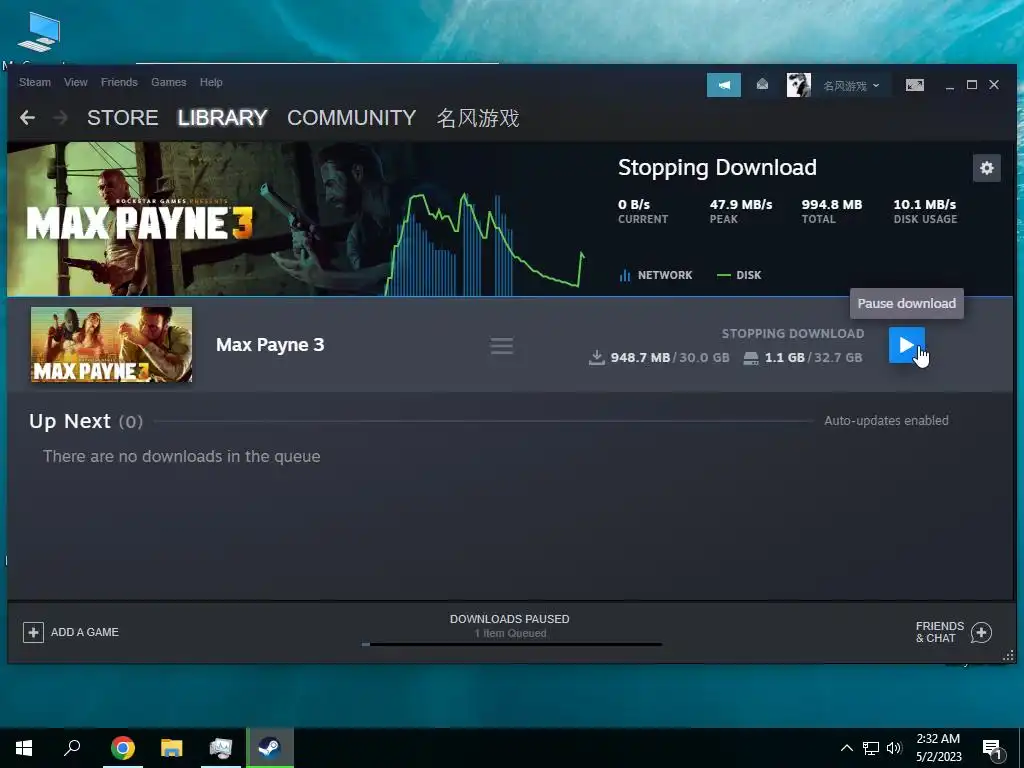Image resolution: width=1024 pixels, height=768 pixels.
Task: Click the Up Next heading
Action: click(69, 421)
